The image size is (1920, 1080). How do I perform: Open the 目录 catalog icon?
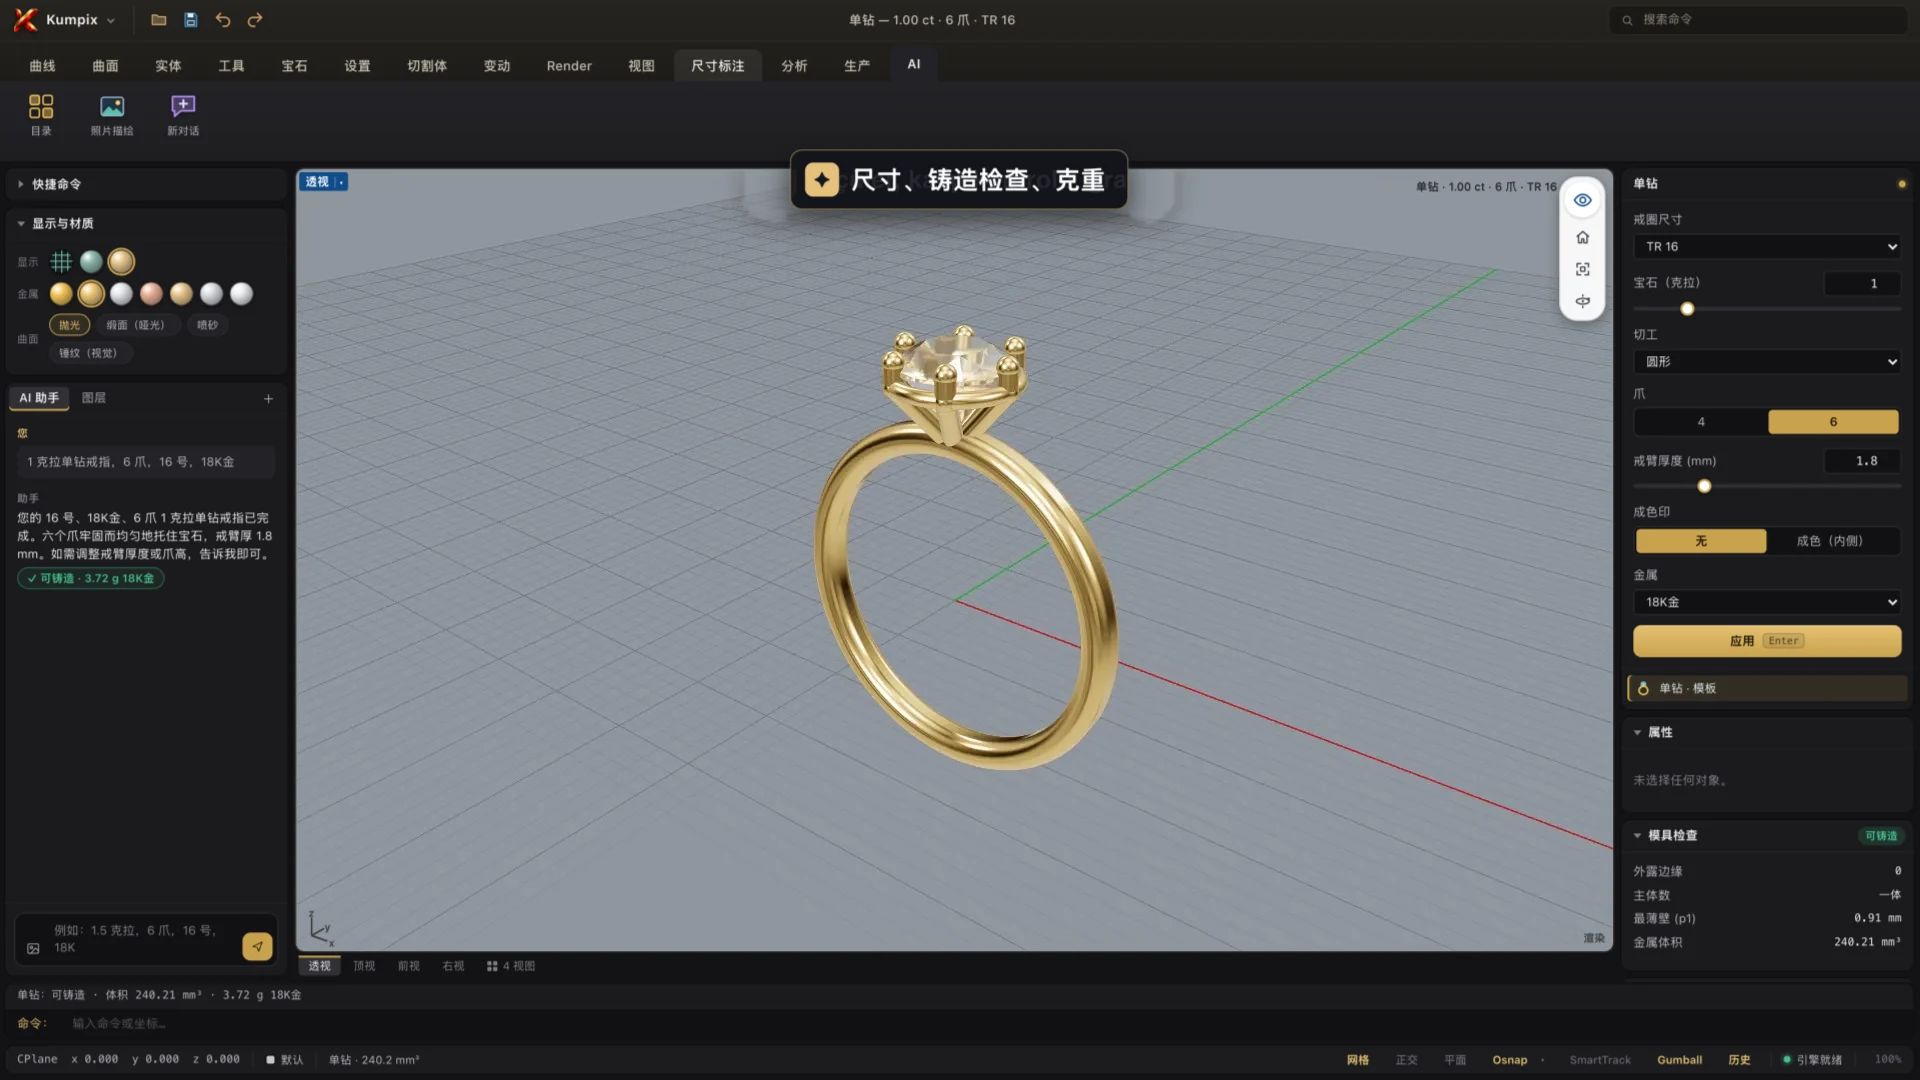pos(41,115)
